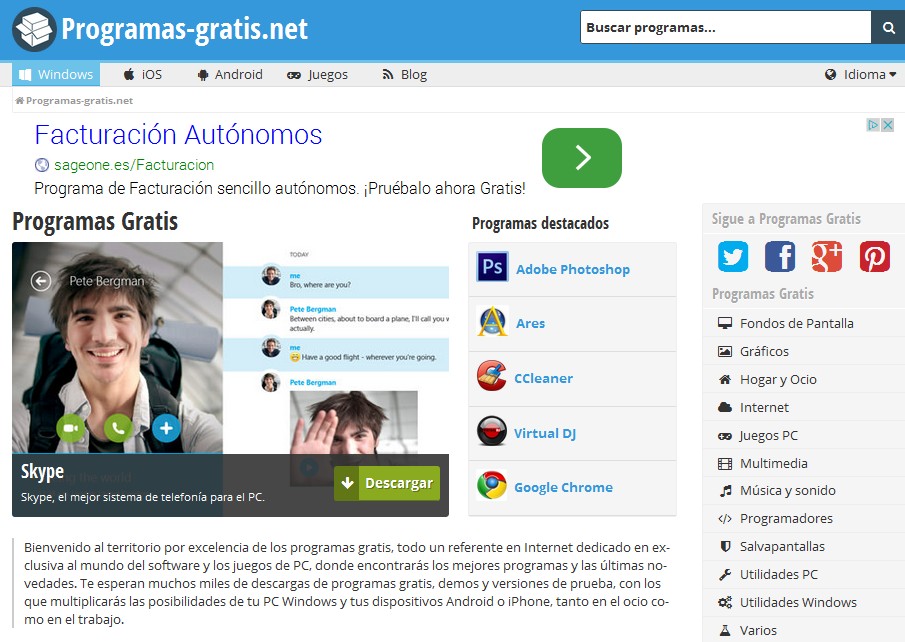This screenshot has width=905, height=642.
Task: Click the gears icon beside Utilidades Windows
Action: [725, 602]
